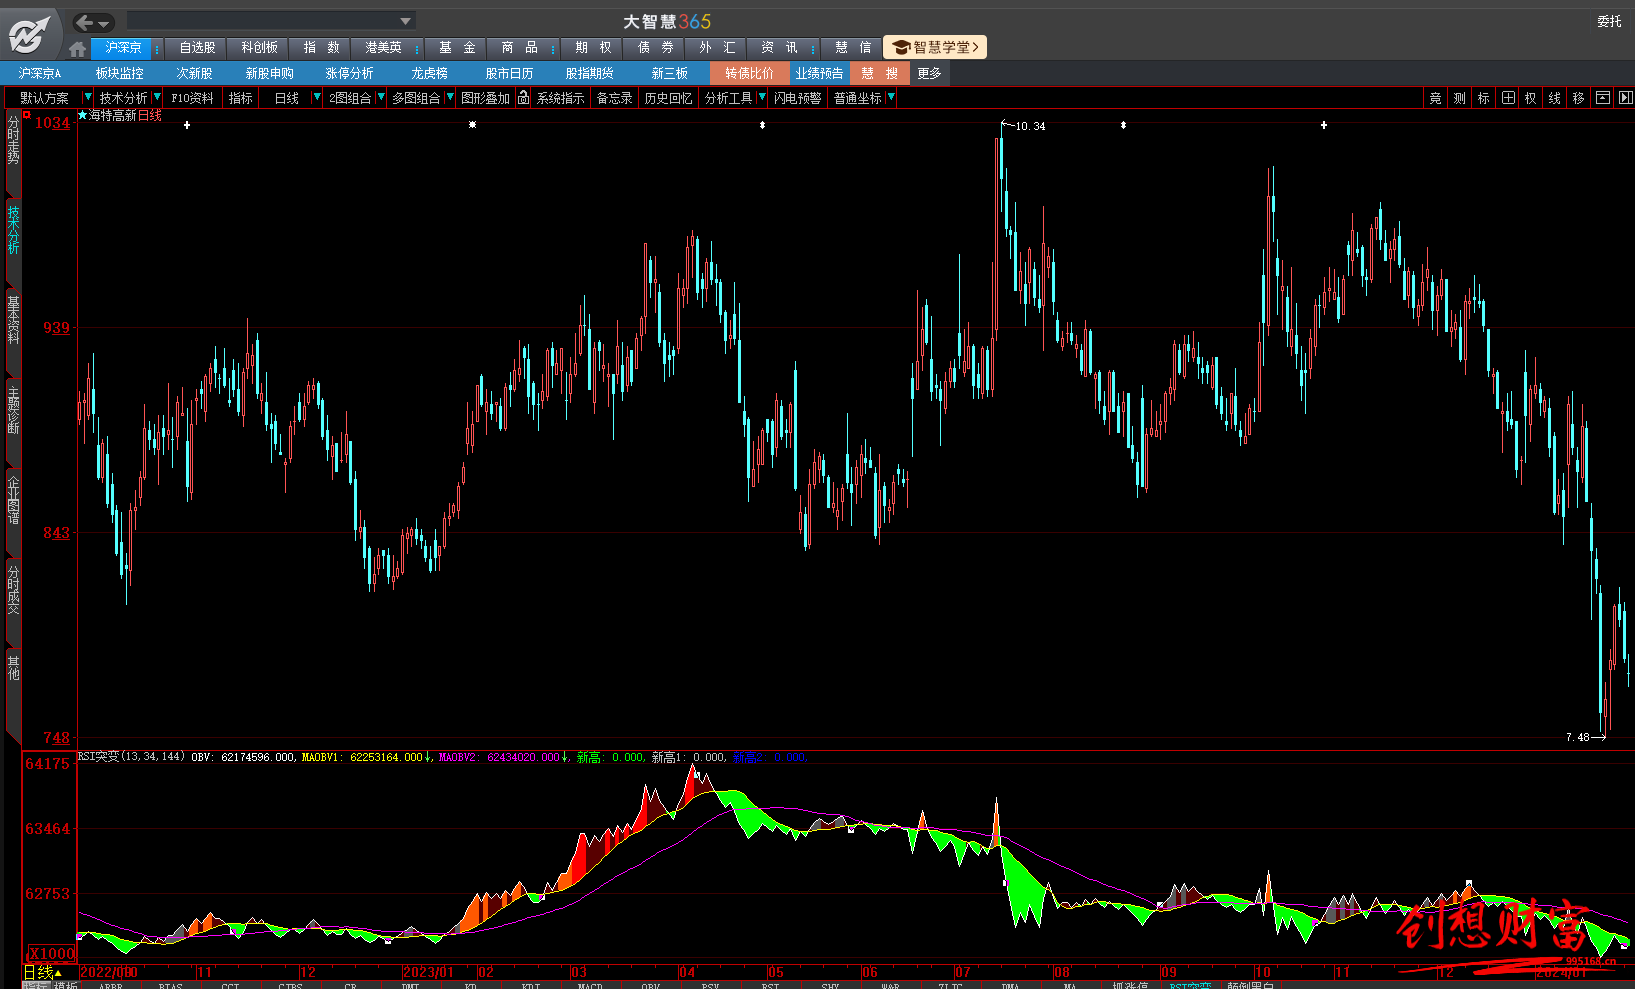Click the lock icon beside 图形叠加
The height and width of the screenshot is (989, 1635).
[523, 97]
